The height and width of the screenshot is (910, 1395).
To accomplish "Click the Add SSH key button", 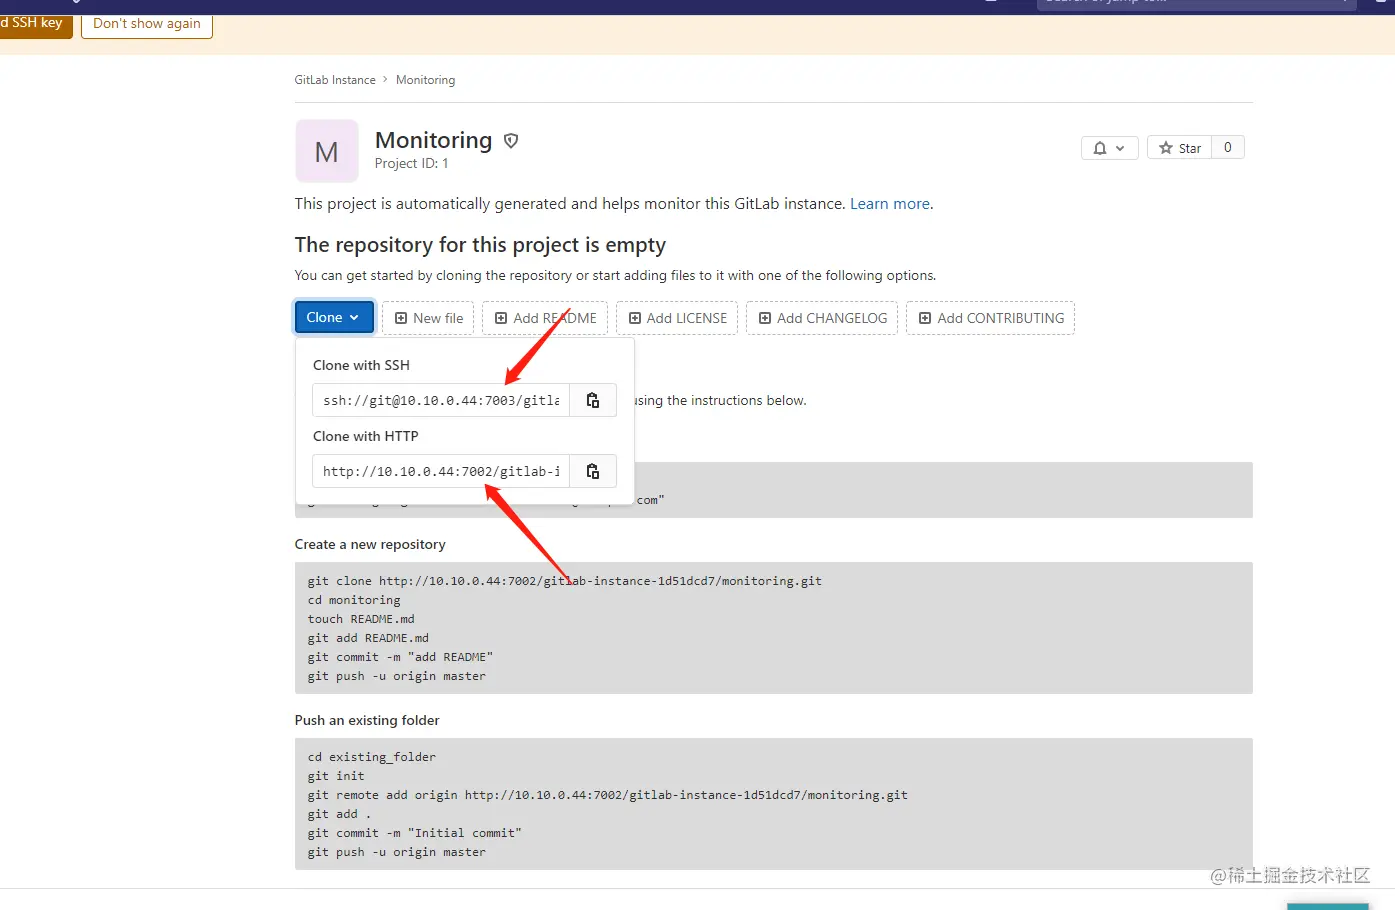I will coord(36,24).
